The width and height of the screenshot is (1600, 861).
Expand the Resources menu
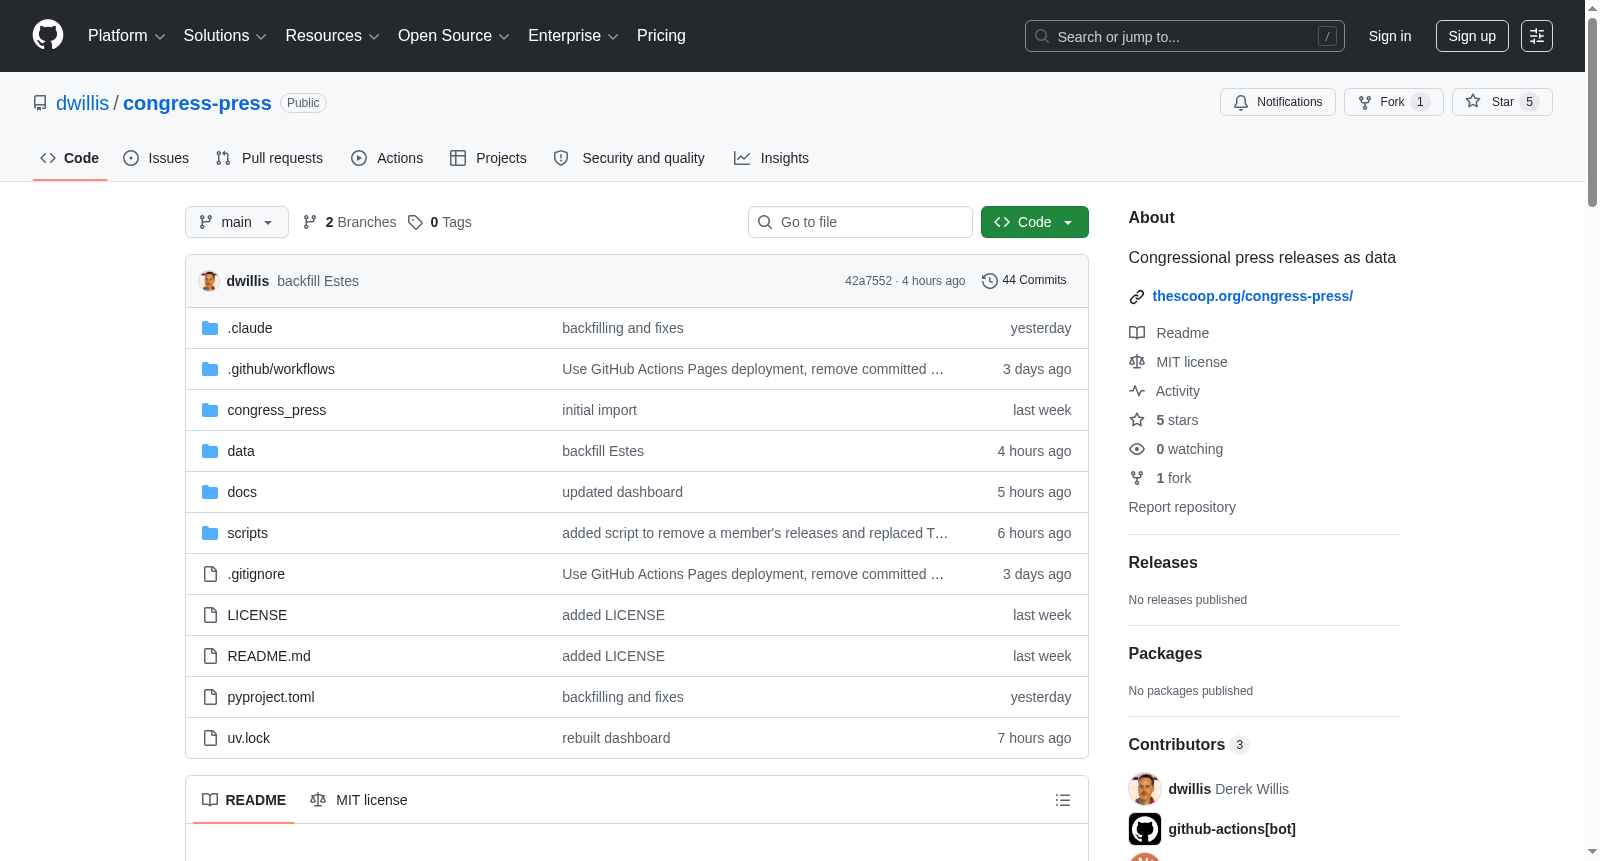[x=333, y=36]
